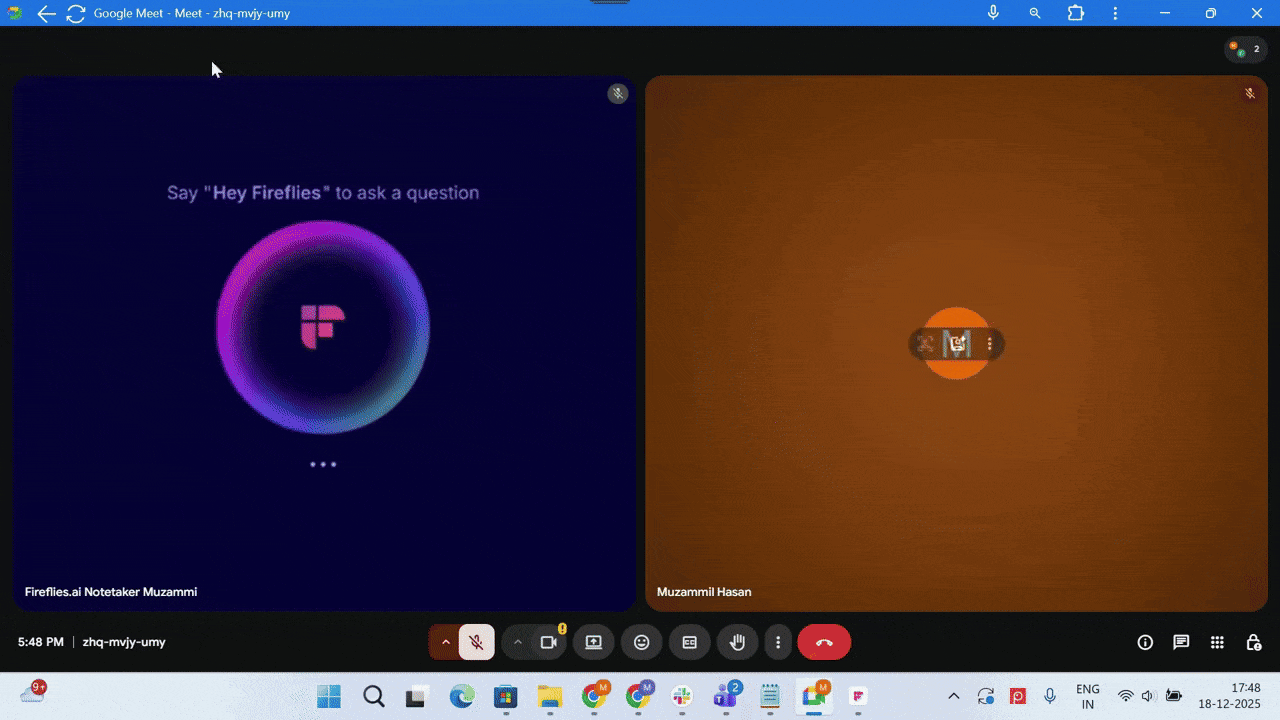This screenshot has height=720, width=1280.
Task: Open Muzammil Hasan's tile options menu
Action: point(989,344)
